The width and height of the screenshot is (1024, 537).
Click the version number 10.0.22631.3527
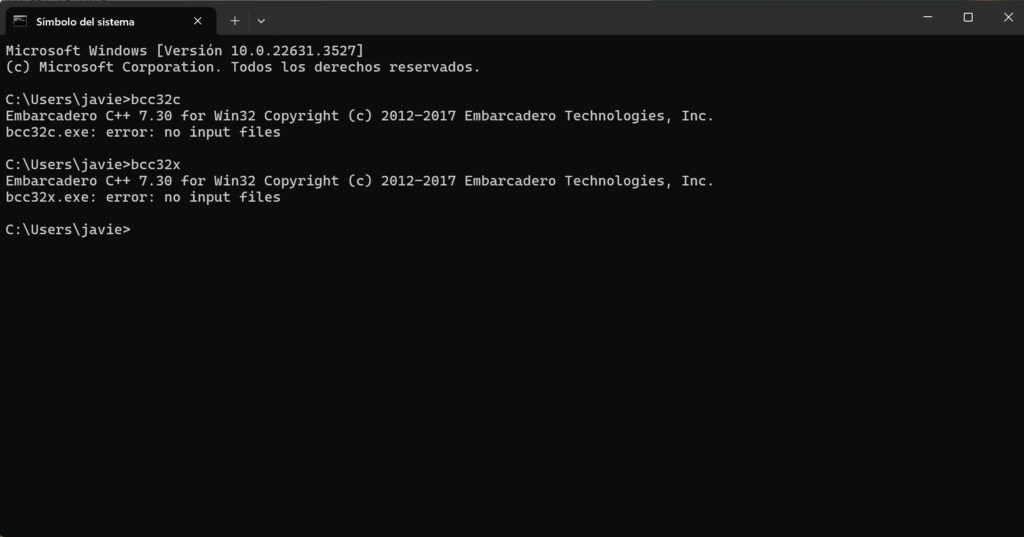294,51
